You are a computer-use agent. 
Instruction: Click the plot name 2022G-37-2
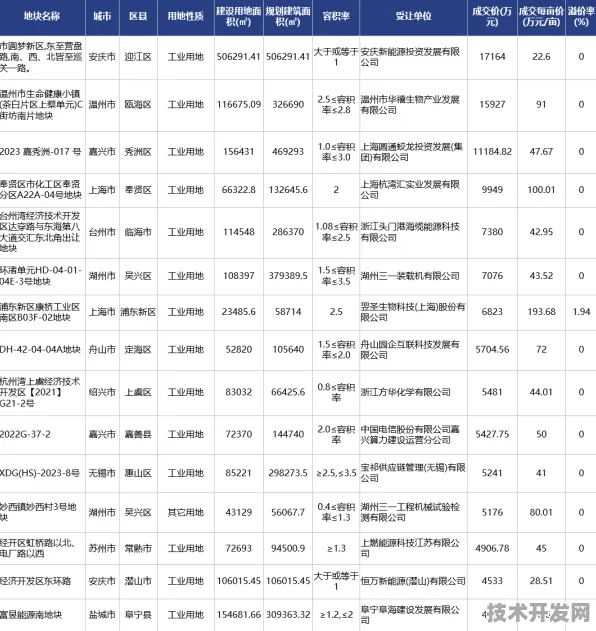tap(25, 435)
